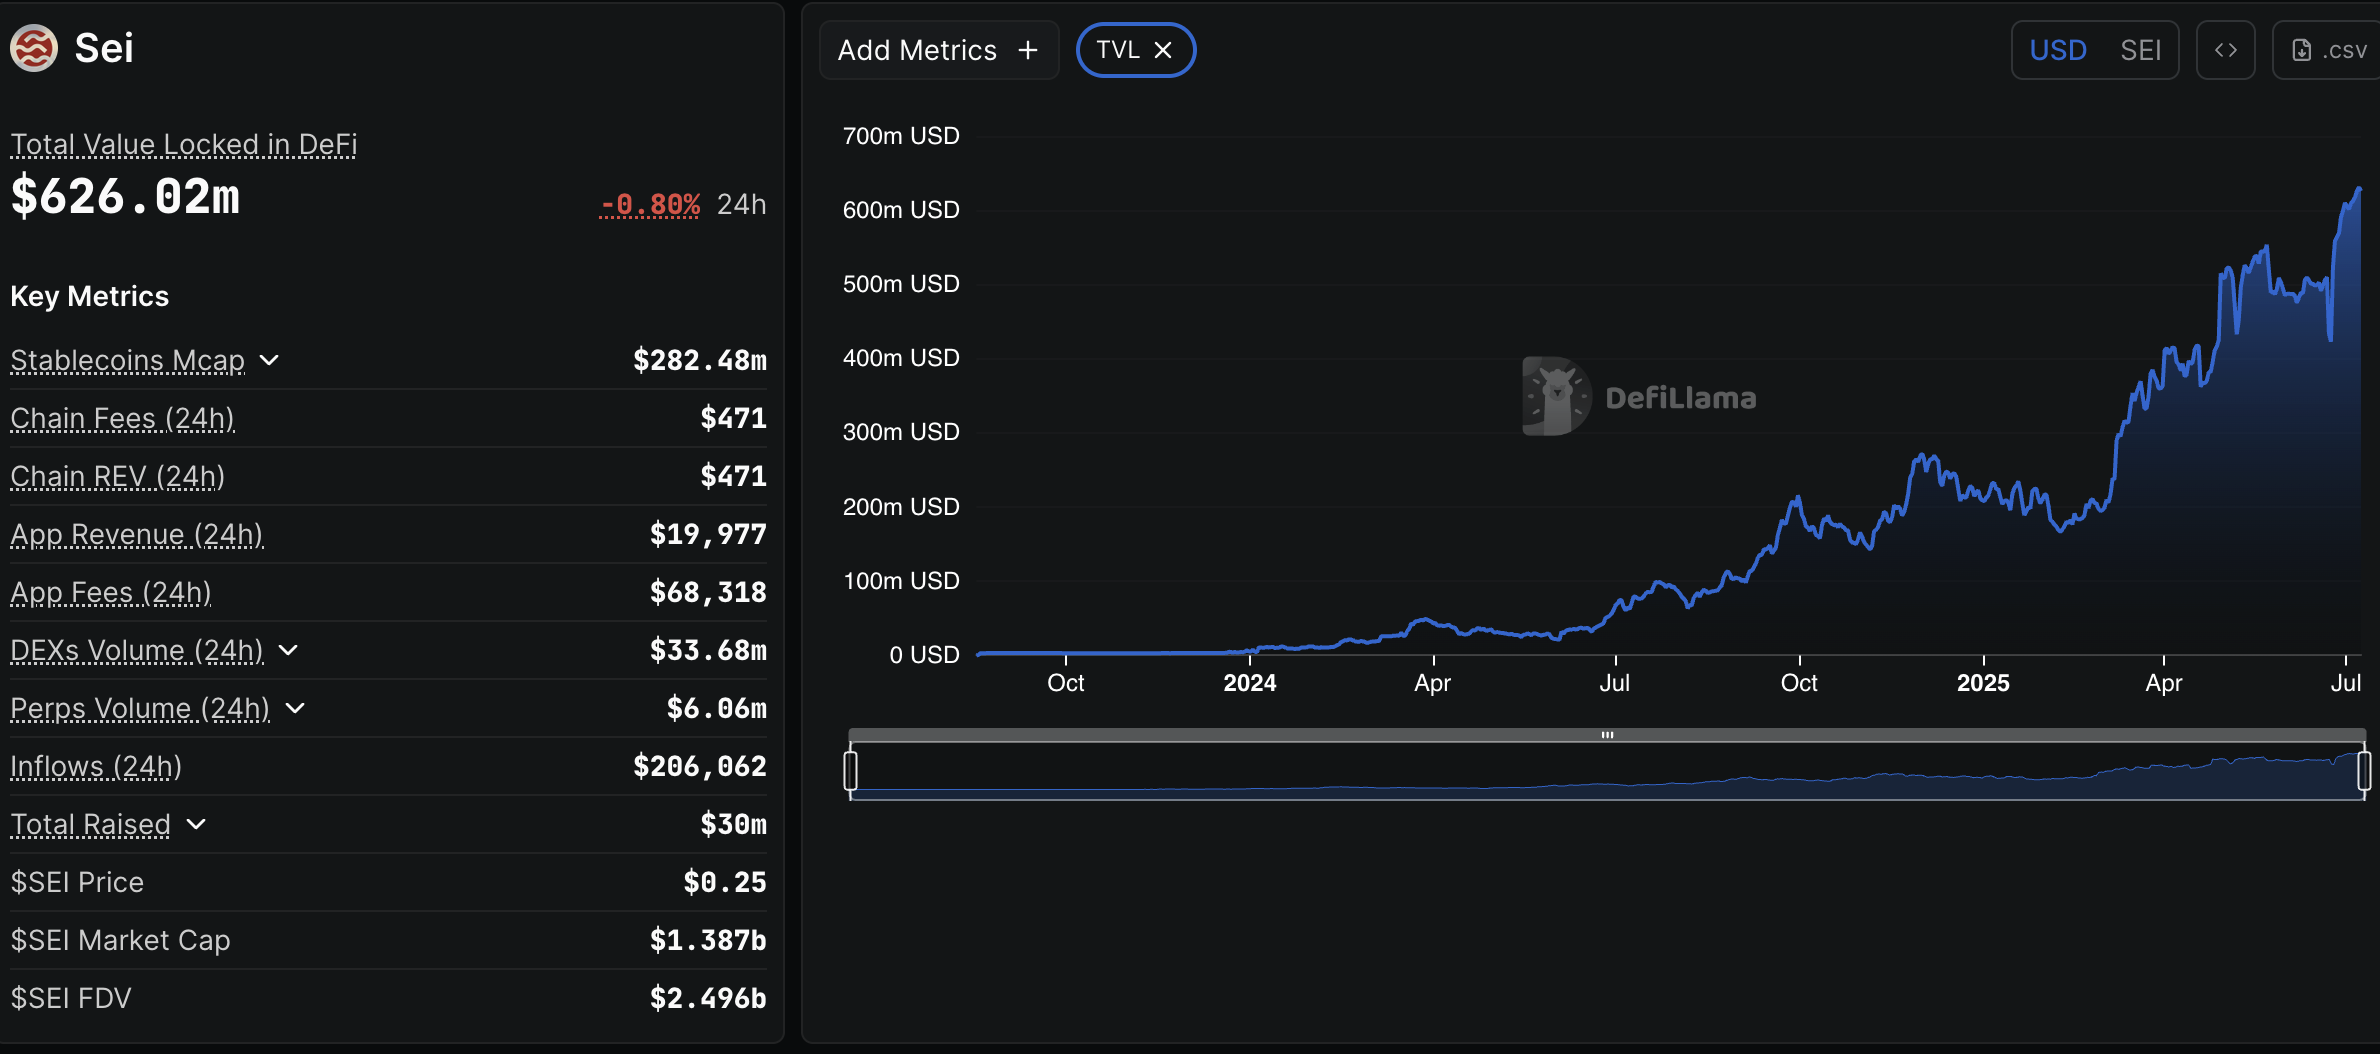Click the Sei logo icon
Viewport: 2380px width, 1054px height.
tap(33, 47)
